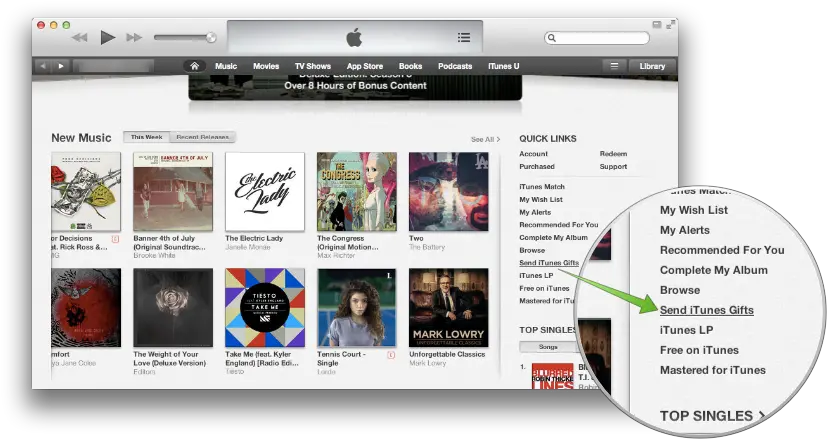Open the Blurred Lines single cover
This screenshot has height=439, width=827.
click(552, 376)
